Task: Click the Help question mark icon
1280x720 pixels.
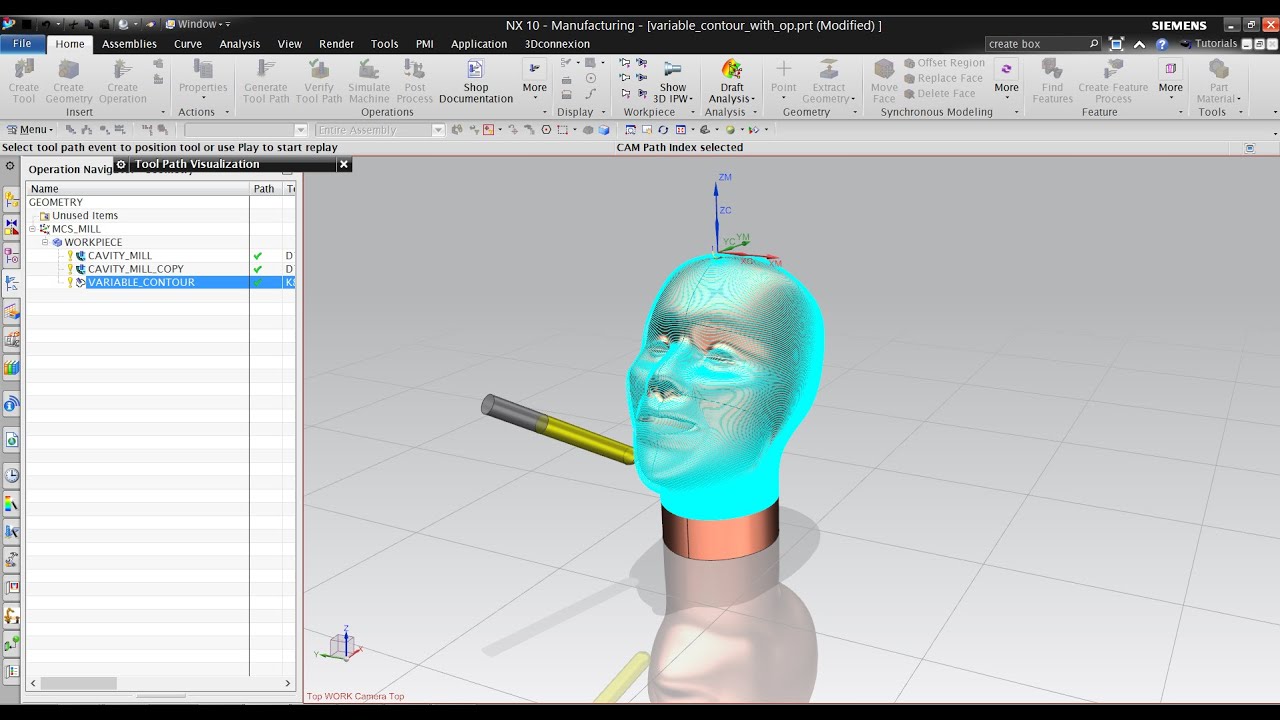Action: coord(1161,44)
